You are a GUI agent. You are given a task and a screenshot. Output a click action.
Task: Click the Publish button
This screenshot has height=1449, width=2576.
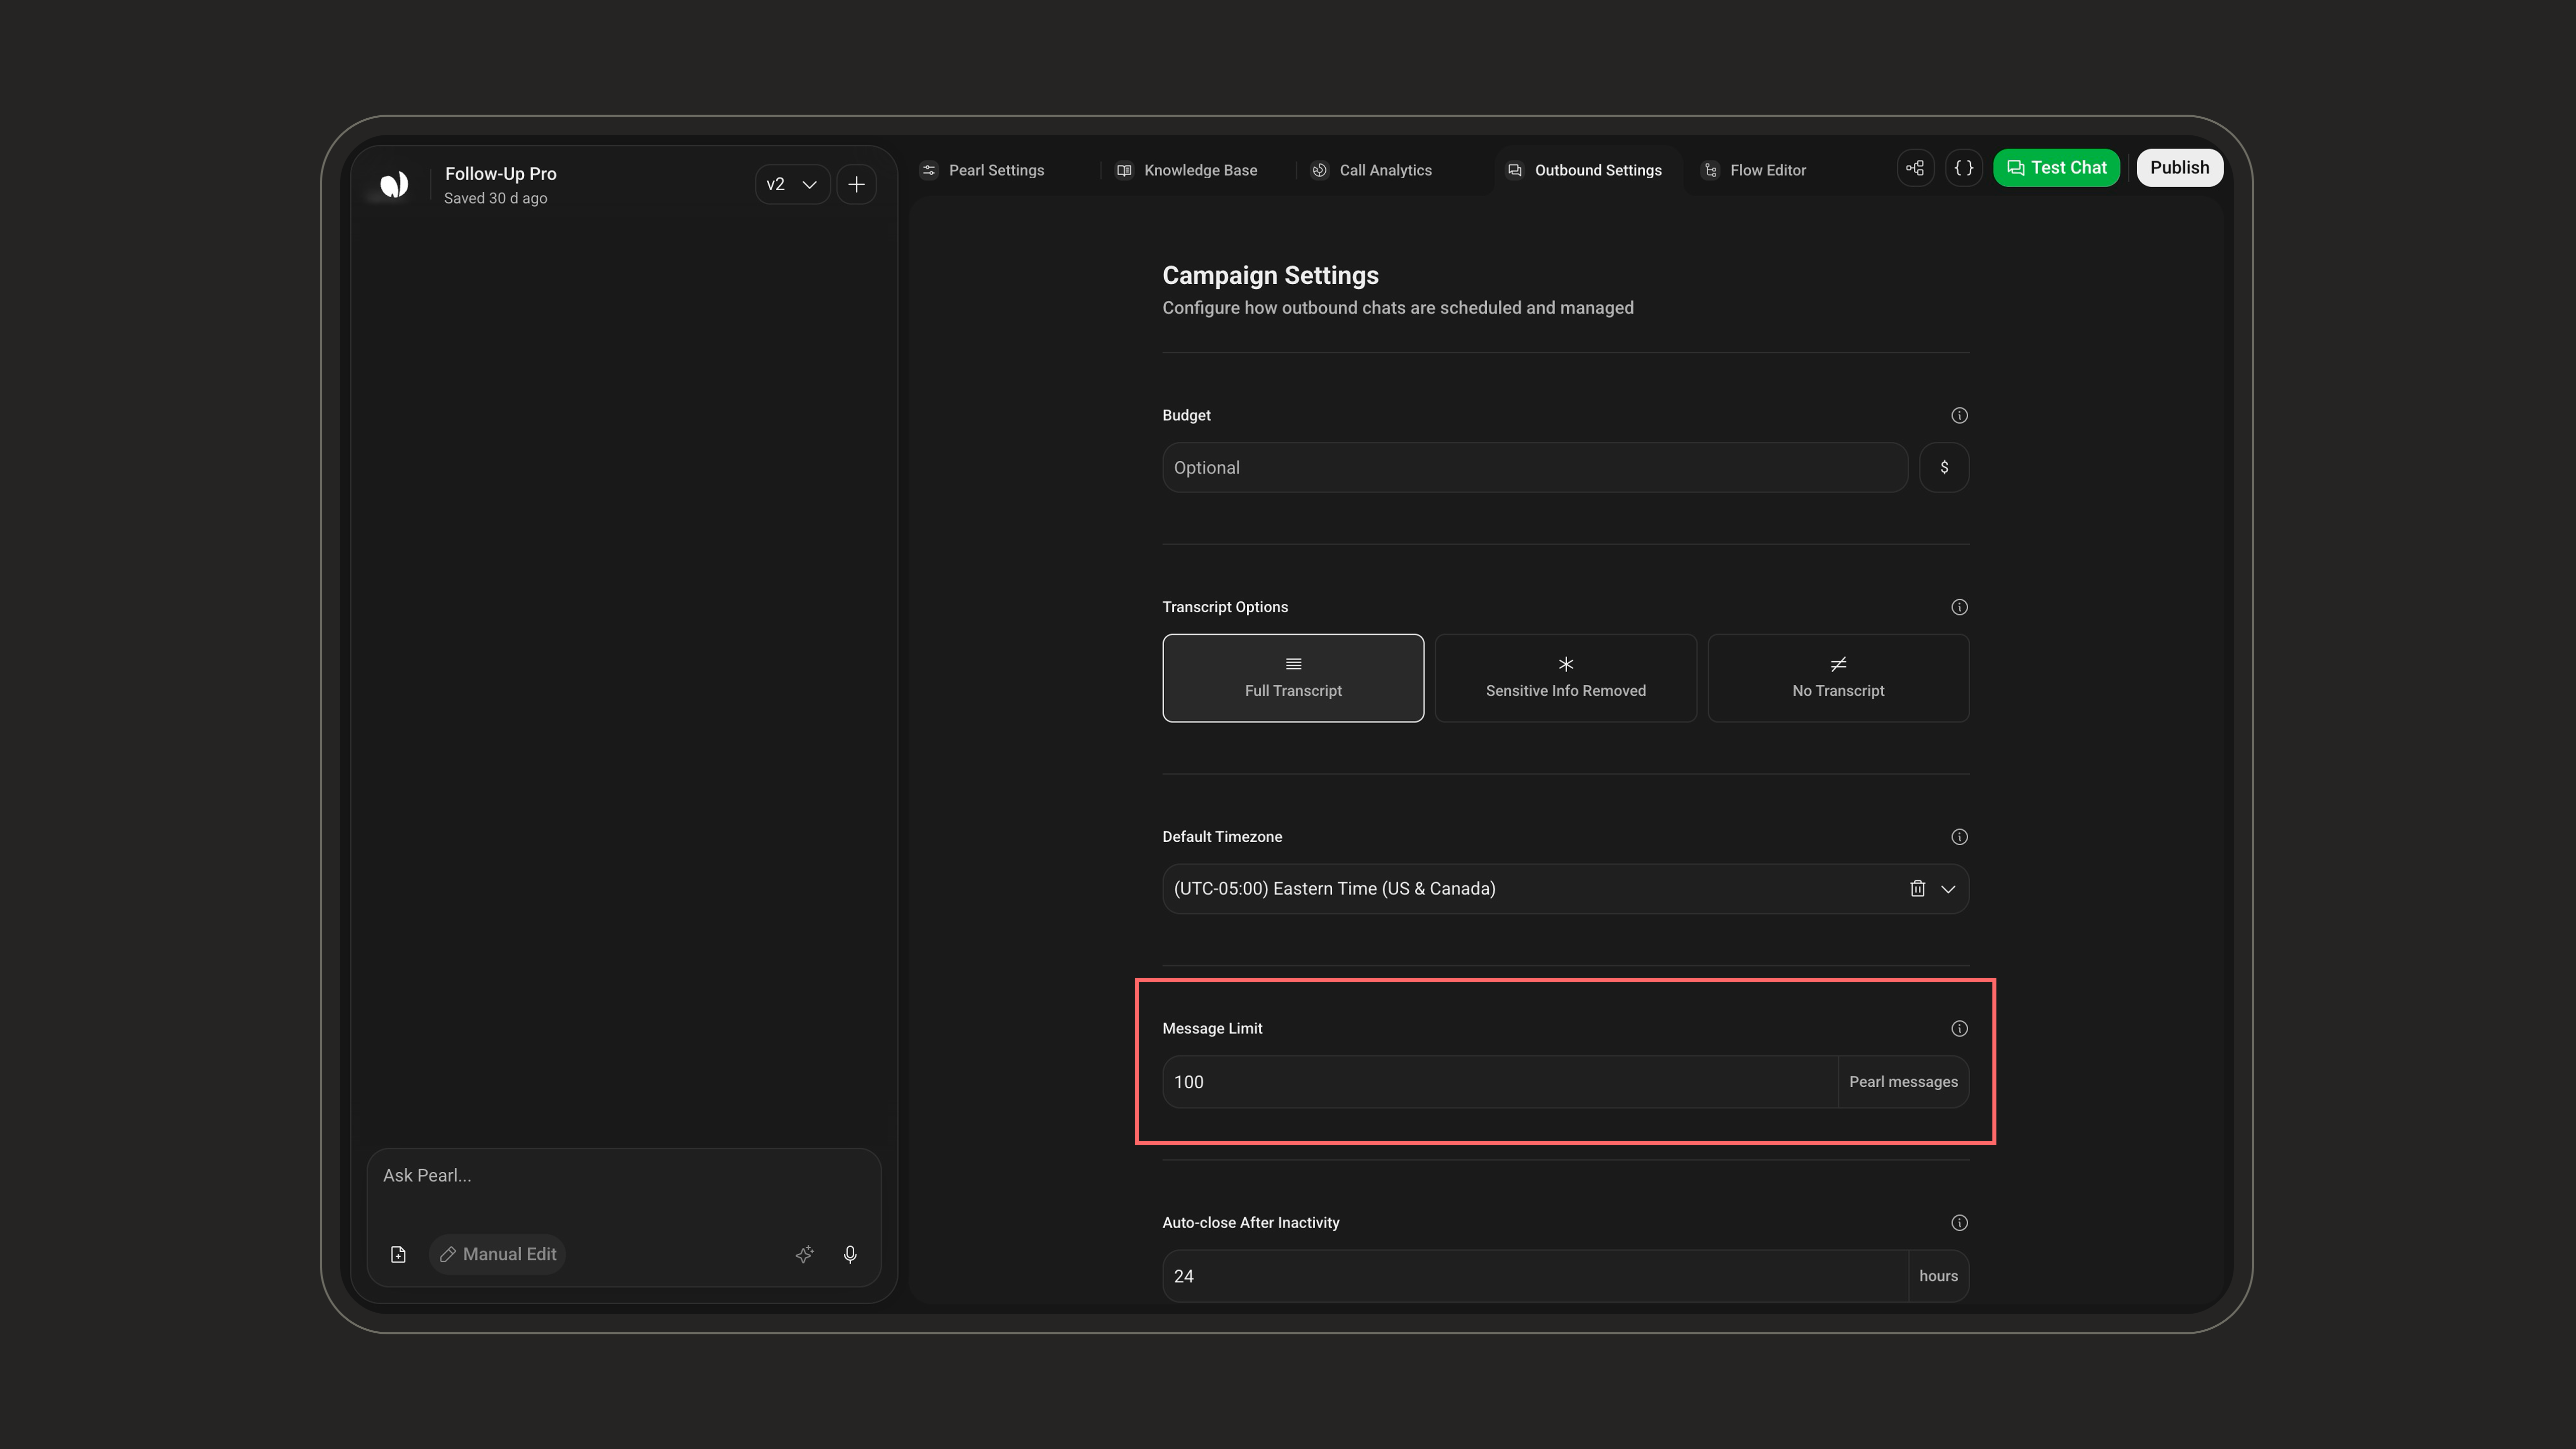click(x=2180, y=168)
